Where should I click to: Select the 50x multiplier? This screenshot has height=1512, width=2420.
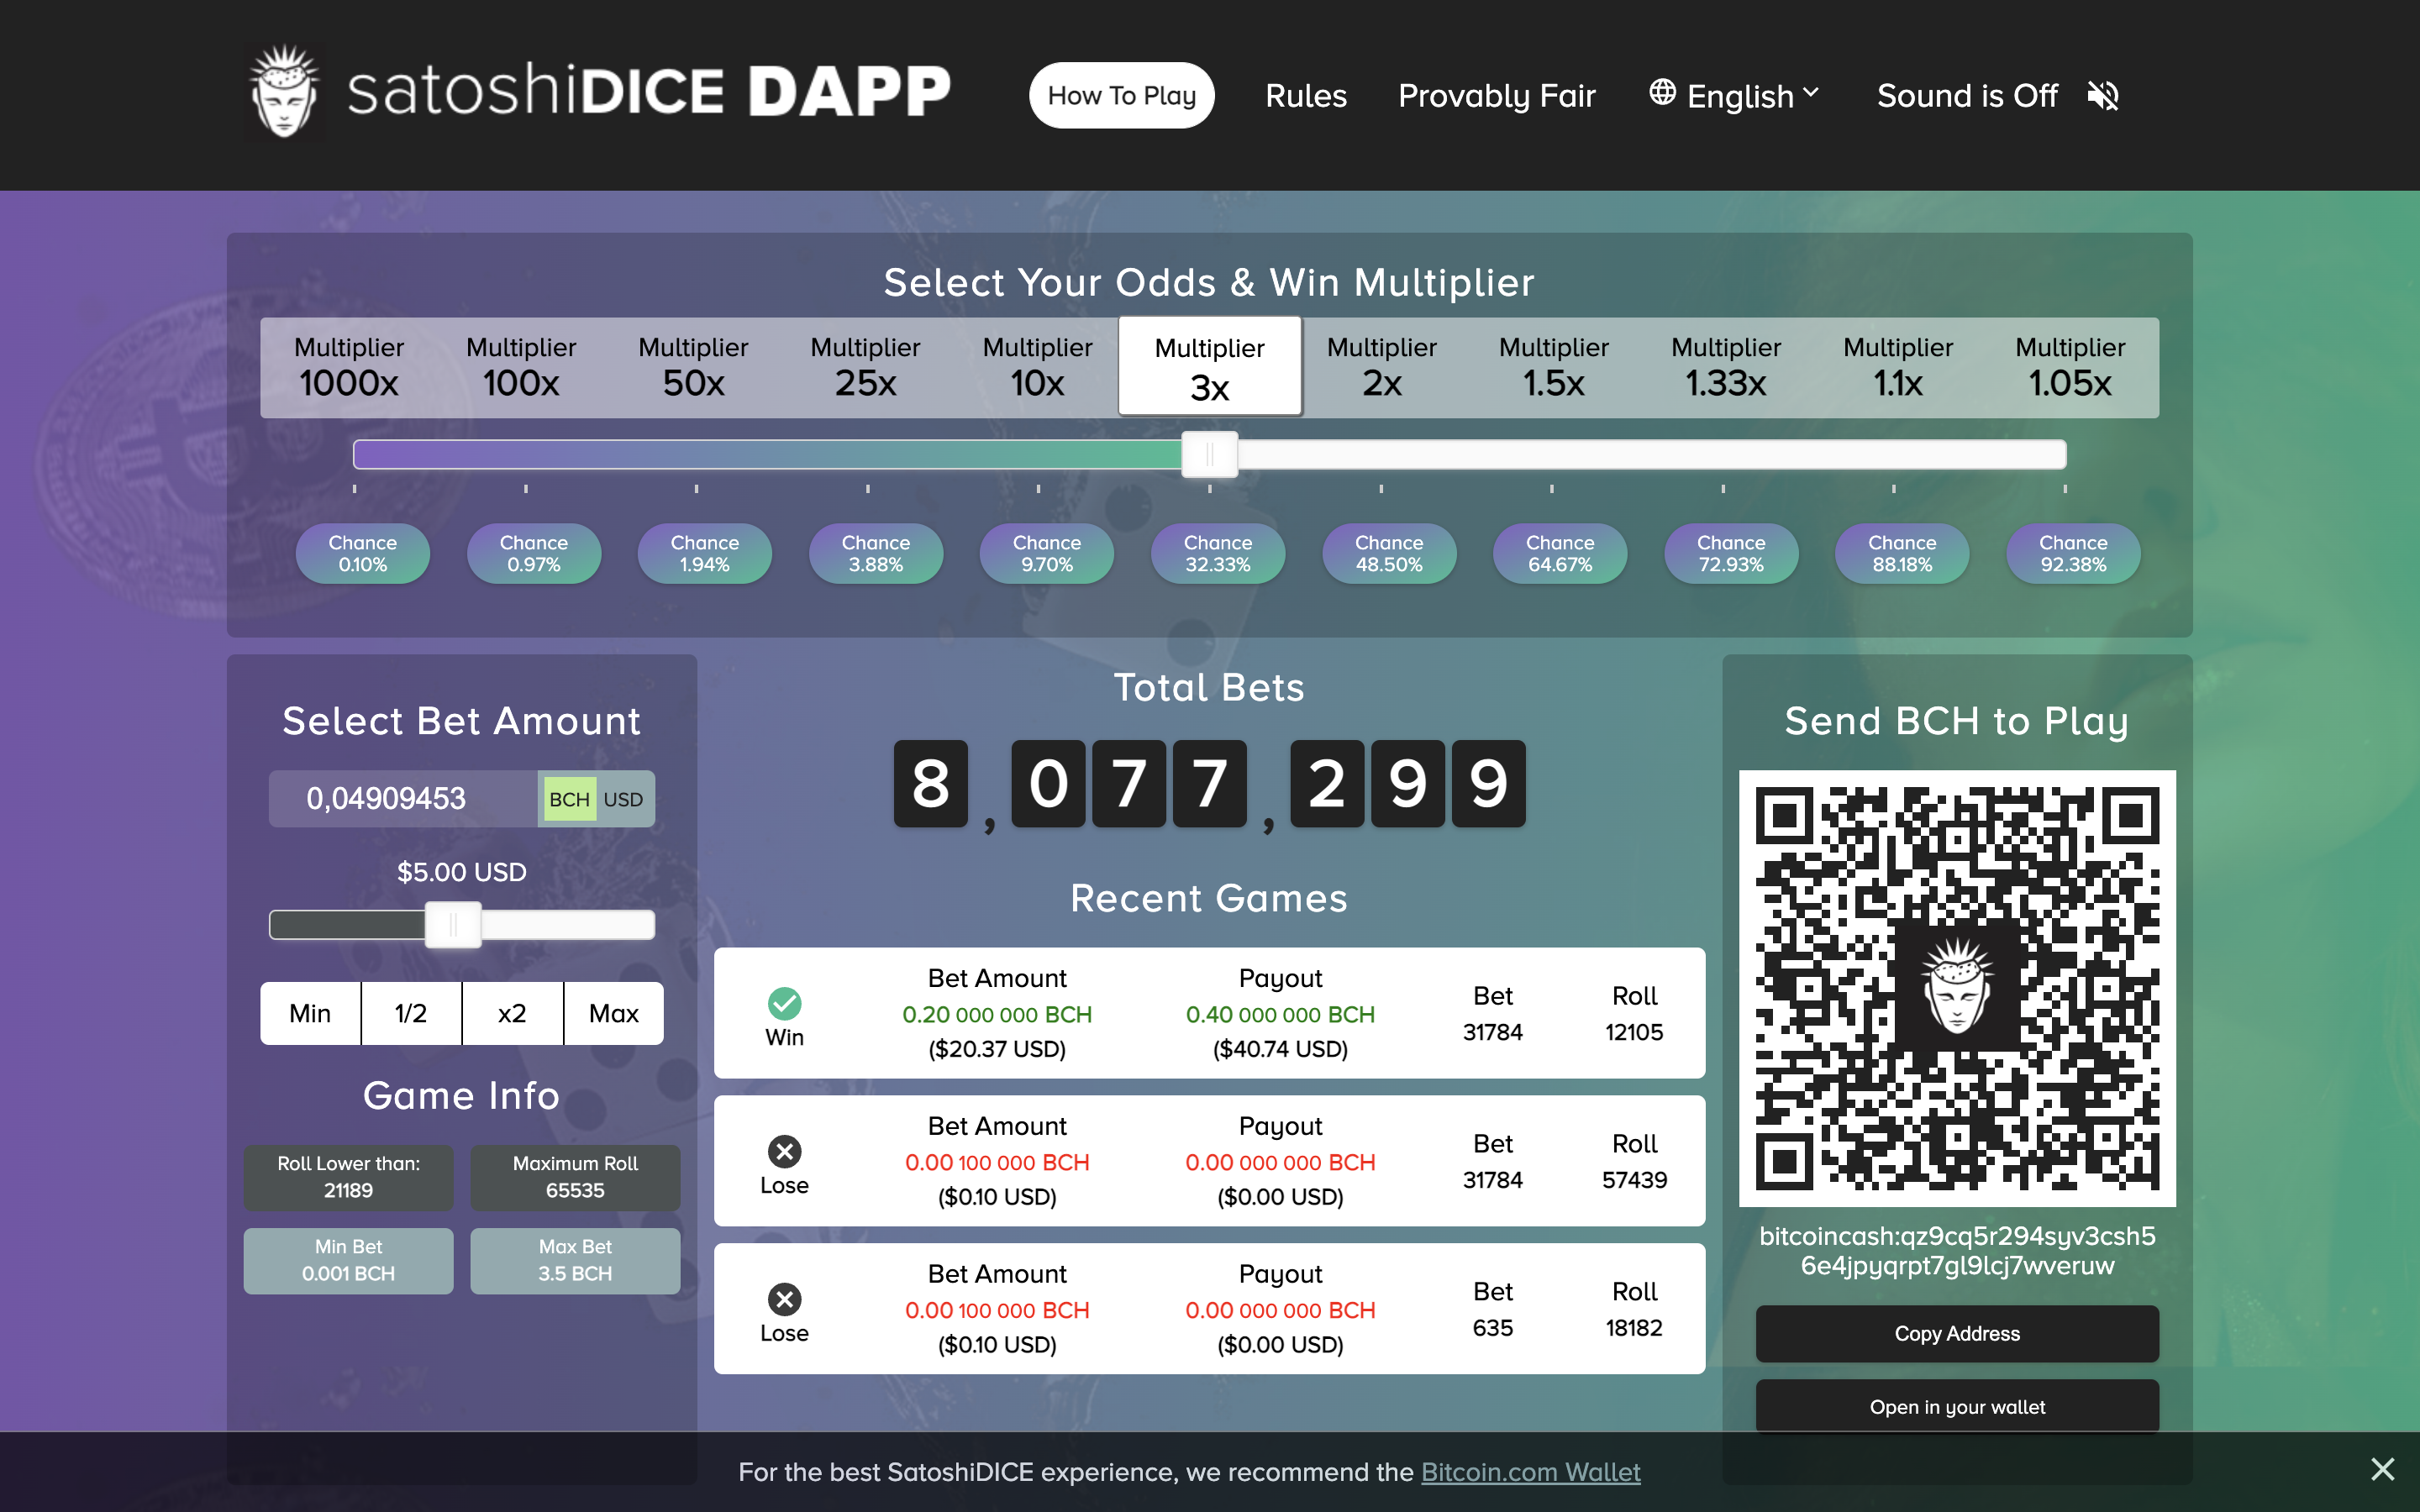(693, 367)
